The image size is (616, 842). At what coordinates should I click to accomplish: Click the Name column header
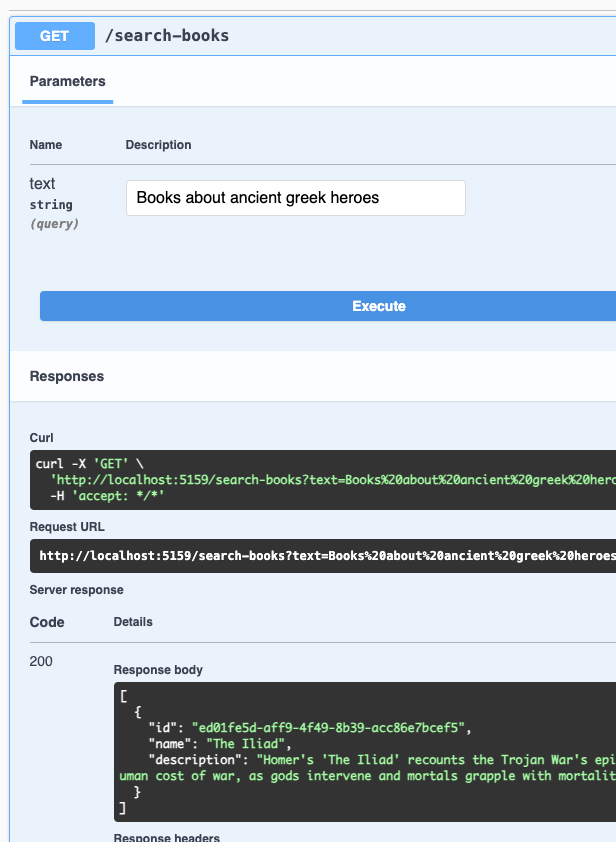(46, 145)
